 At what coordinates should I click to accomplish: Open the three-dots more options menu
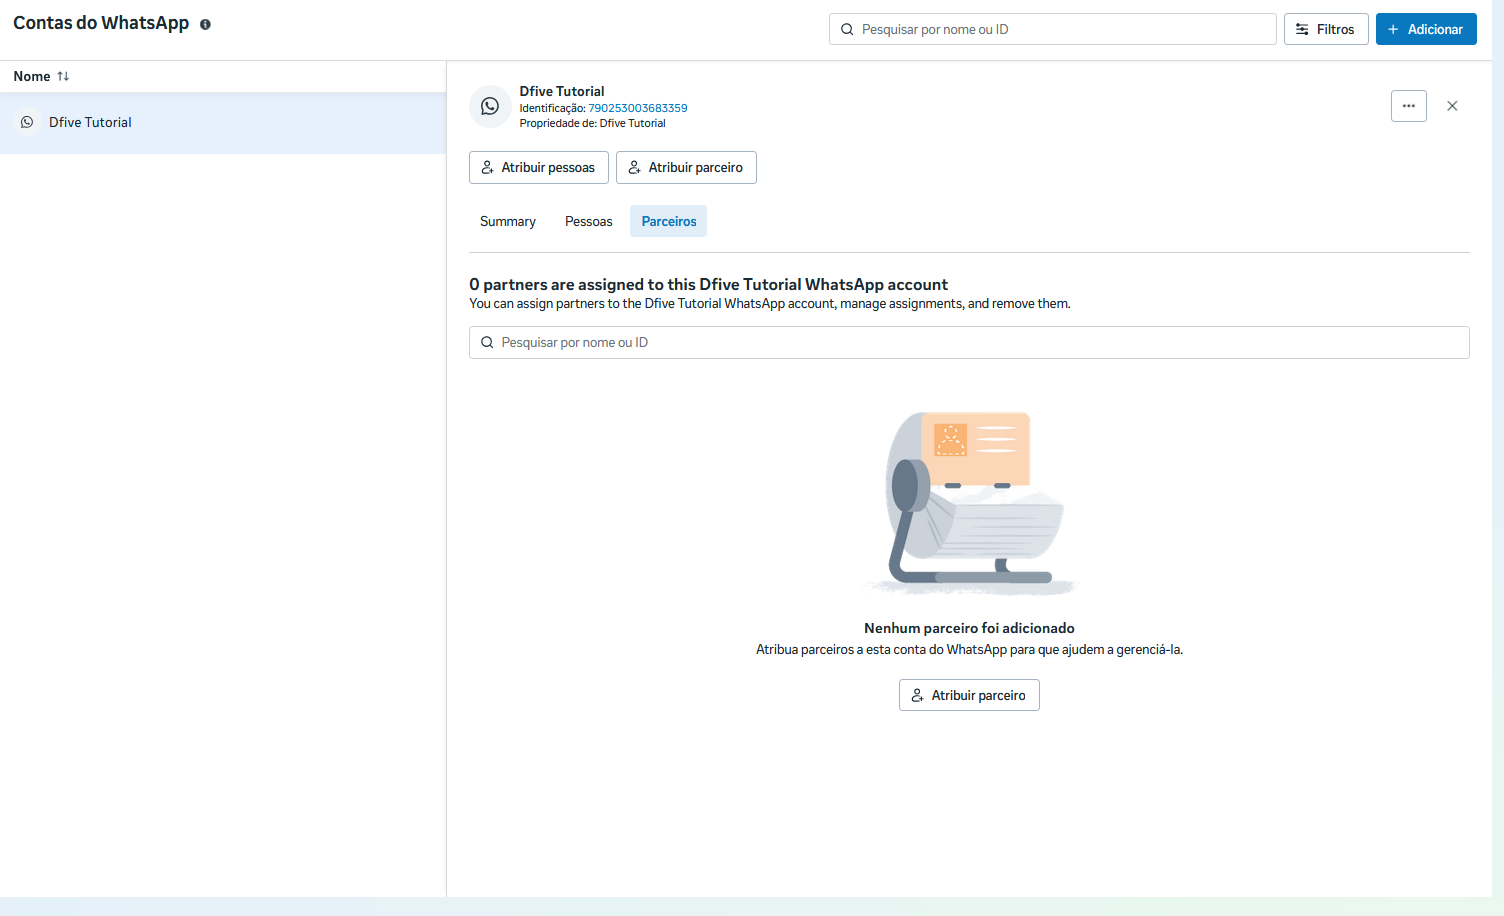1408,106
